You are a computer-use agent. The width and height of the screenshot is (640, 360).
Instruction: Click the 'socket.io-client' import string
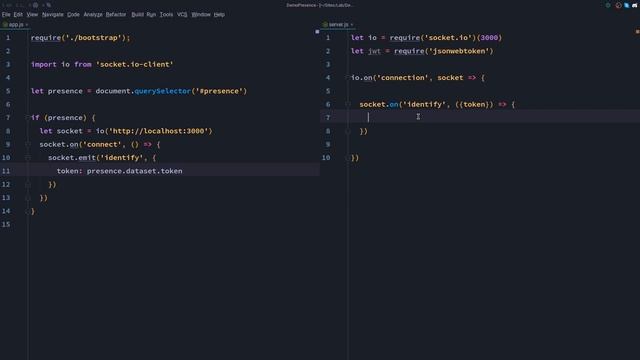[135, 64]
